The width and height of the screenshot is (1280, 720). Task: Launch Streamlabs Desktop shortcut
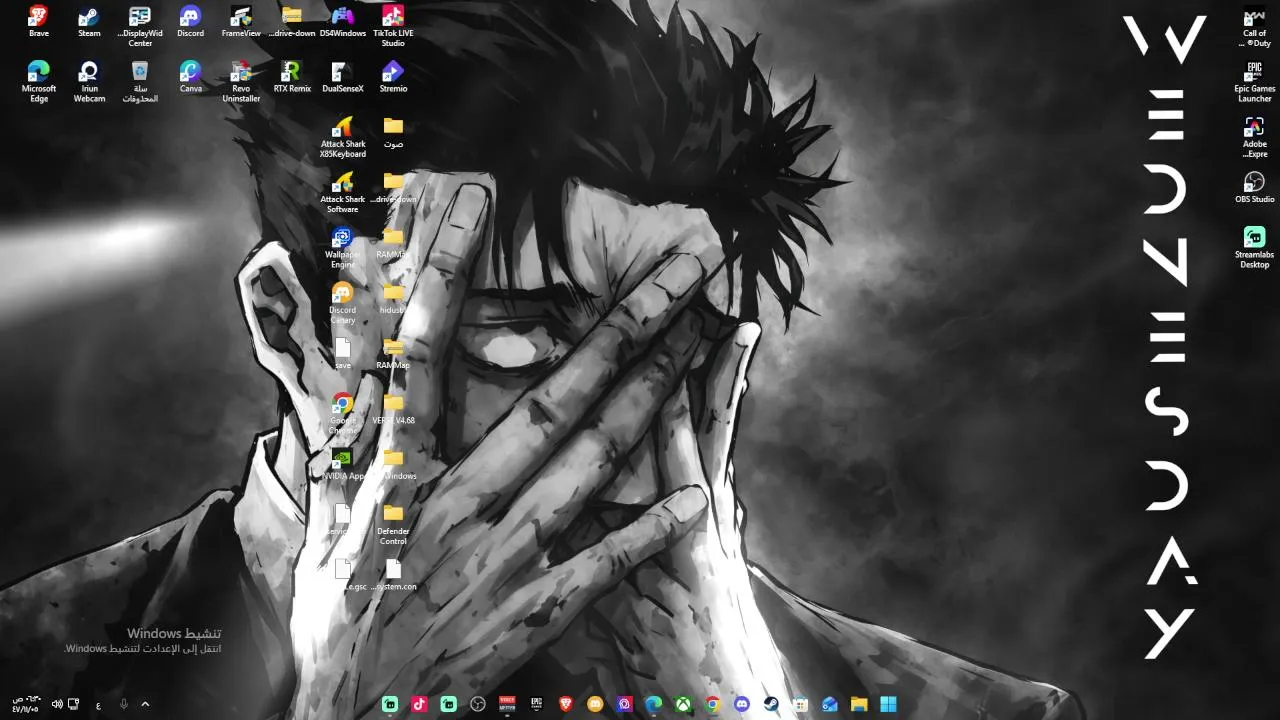point(1254,247)
